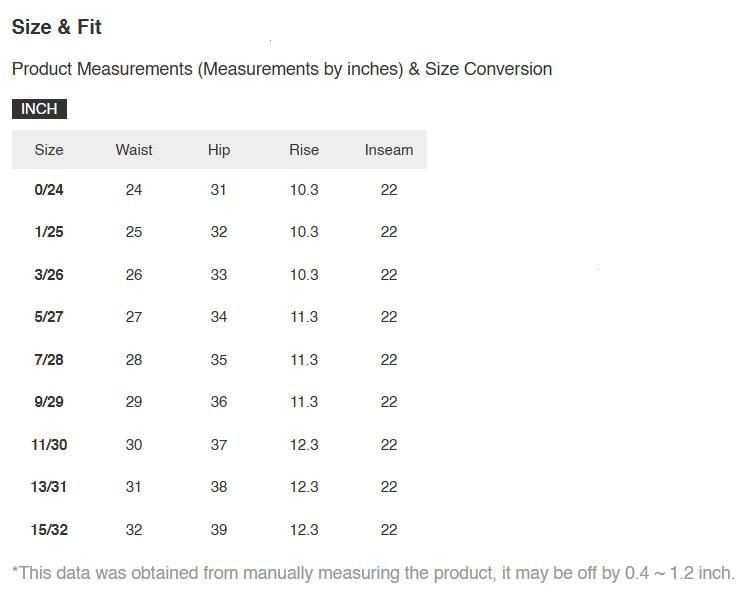Select the 7/28 size row label
Image resolution: width=752 pixels, height=596 pixels.
pos(49,360)
